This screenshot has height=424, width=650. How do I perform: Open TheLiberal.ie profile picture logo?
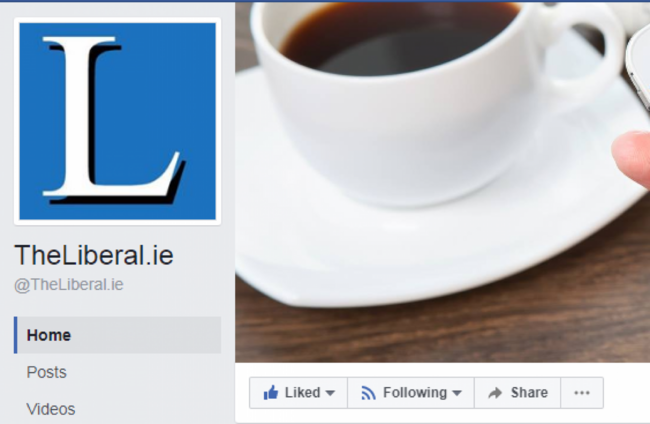click(117, 121)
